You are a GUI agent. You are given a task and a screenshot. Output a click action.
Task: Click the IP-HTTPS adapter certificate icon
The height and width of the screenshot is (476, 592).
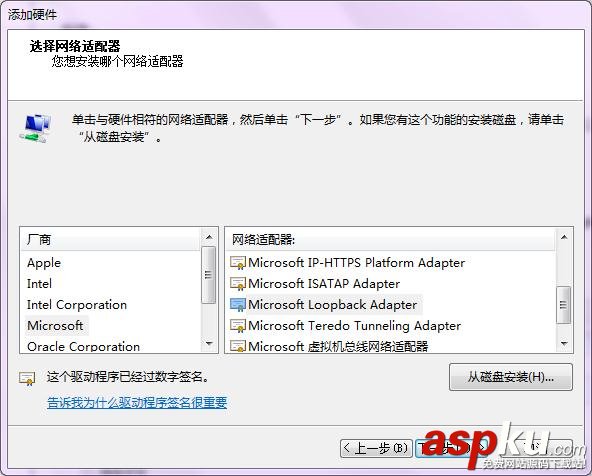click(238, 263)
